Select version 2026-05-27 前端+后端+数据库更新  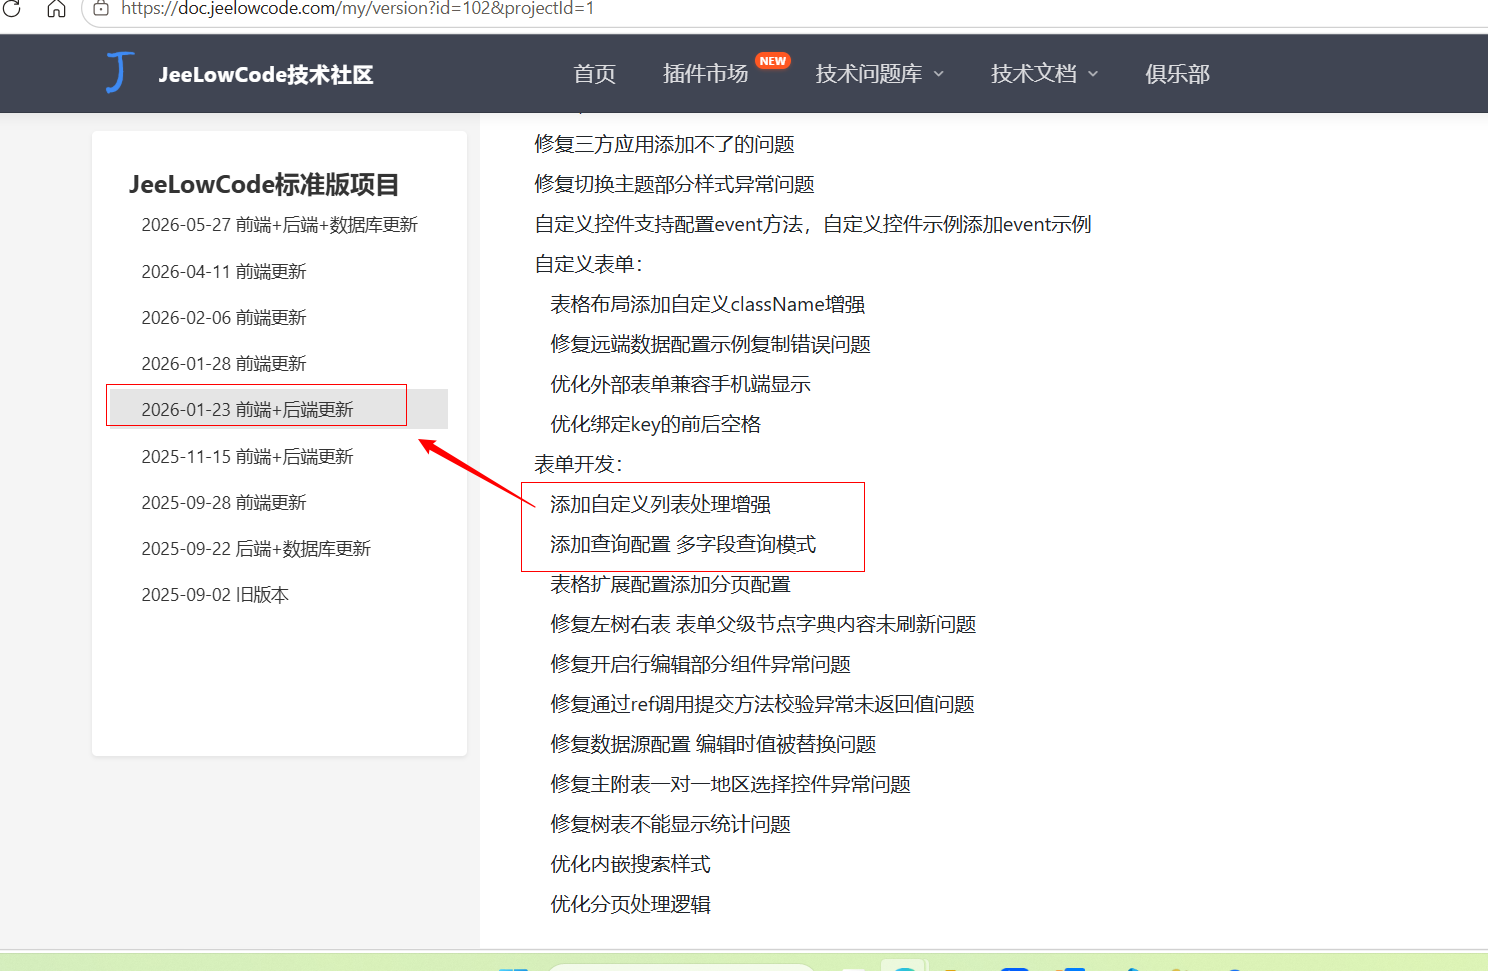pyautogui.click(x=279, y=225)
